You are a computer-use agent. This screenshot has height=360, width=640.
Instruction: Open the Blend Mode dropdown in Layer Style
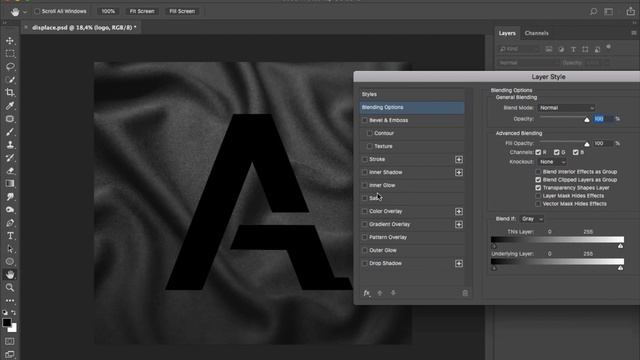click(567, 108)
